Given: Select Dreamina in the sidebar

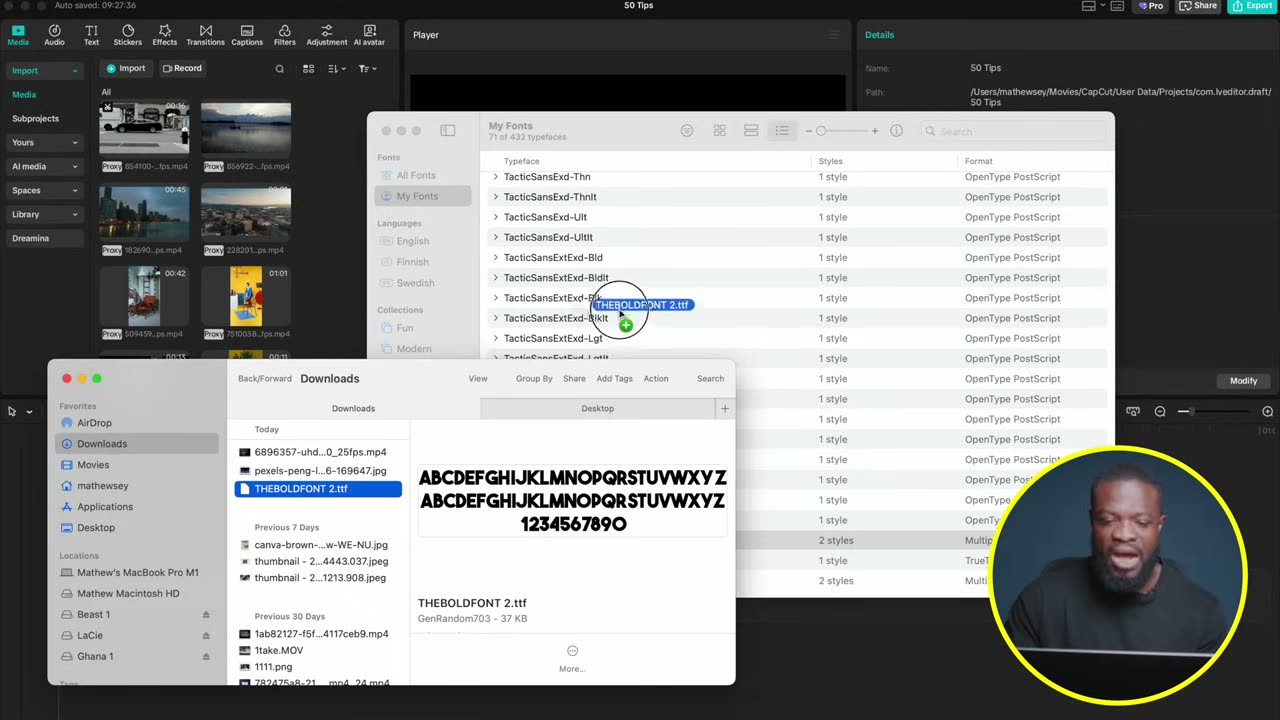Looking at the screenshot, I should 46,238.
